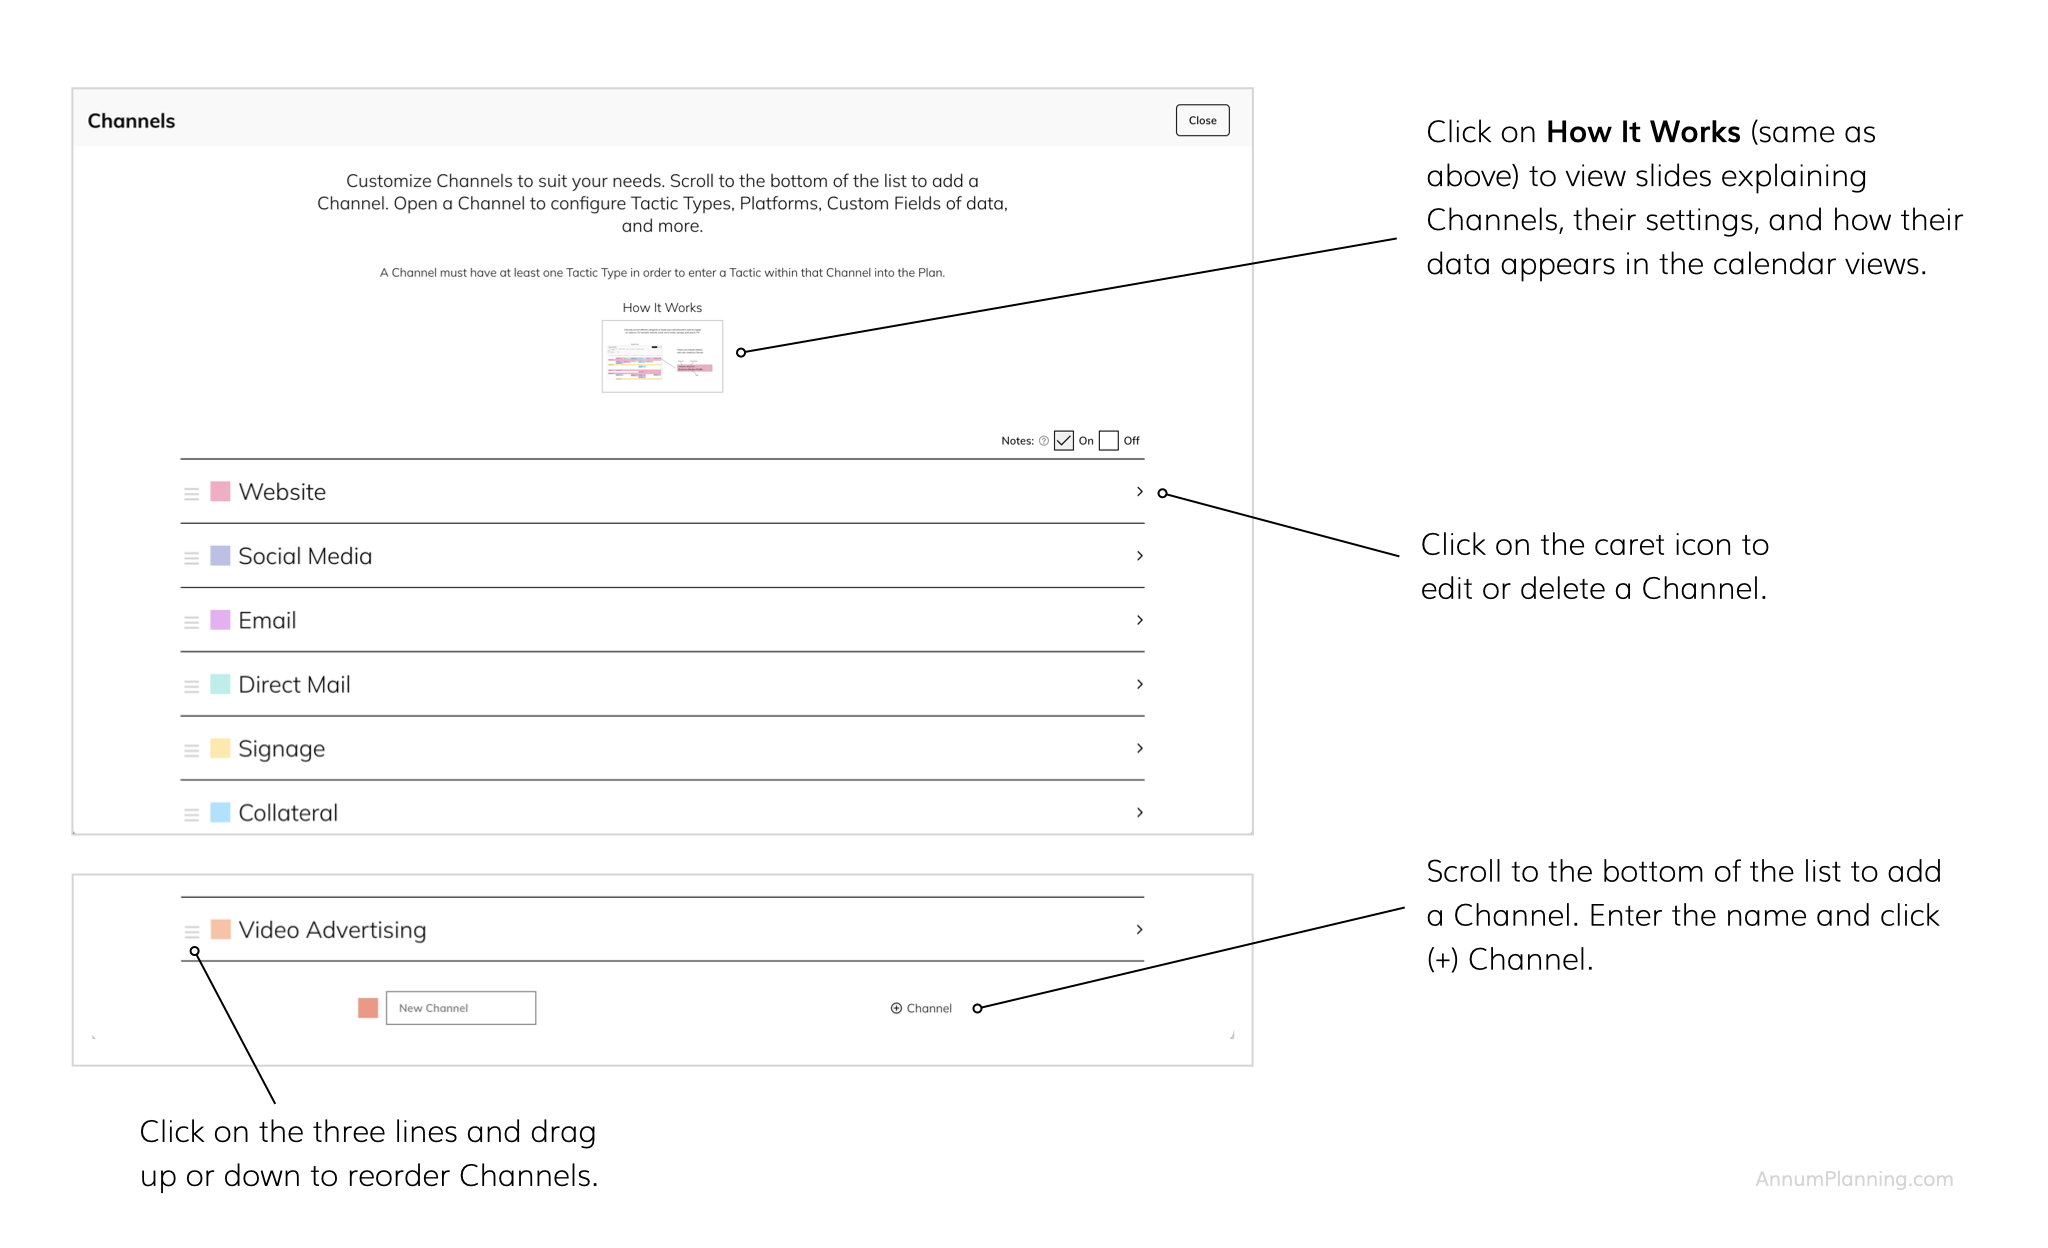This screenshot has width=2048, height=1248.
Task: Expand the Video Advertising channel caret
Action: coord(1139,930)
